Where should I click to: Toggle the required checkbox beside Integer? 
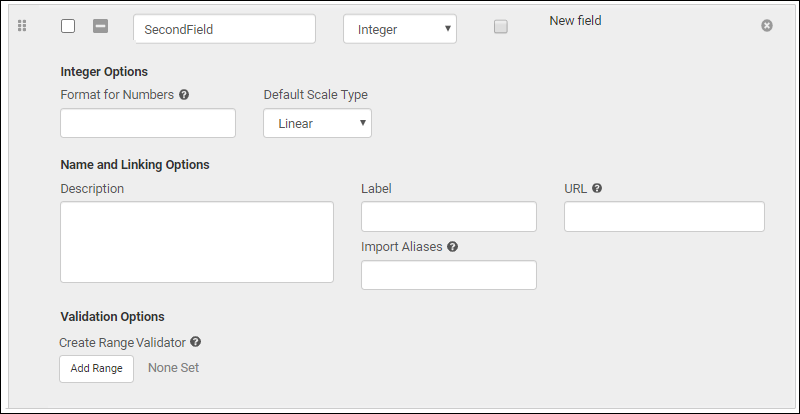501,27
